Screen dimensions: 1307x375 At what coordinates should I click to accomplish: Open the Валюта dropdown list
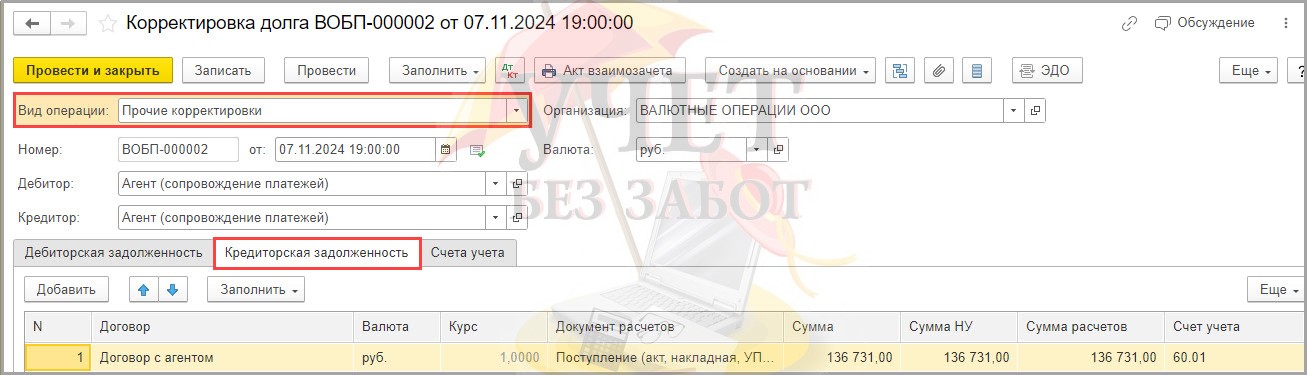tap(757, 150)
